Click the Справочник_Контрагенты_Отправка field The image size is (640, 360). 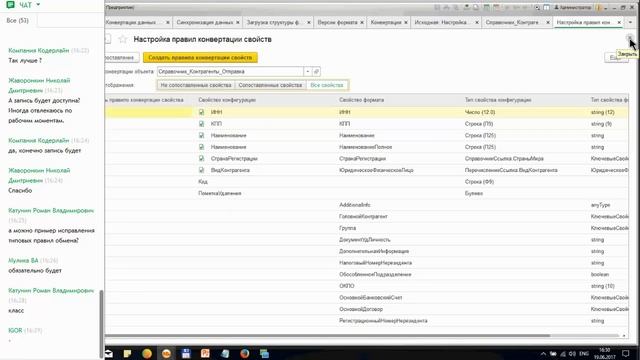231,71
